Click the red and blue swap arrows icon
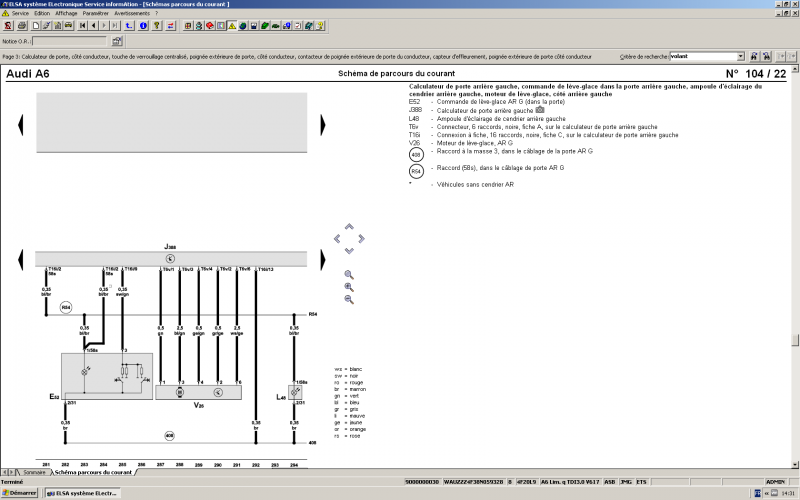The width and height of the screenshot is (800, 500). pyautogui.click(x=171, y=26)
